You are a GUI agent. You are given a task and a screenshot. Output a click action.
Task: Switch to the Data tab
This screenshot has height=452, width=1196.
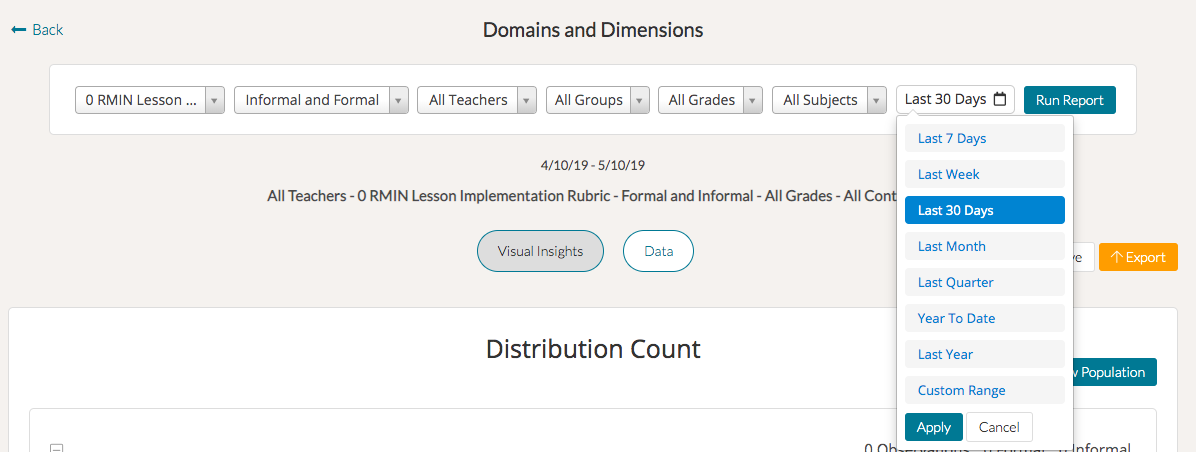click(658, 252)
